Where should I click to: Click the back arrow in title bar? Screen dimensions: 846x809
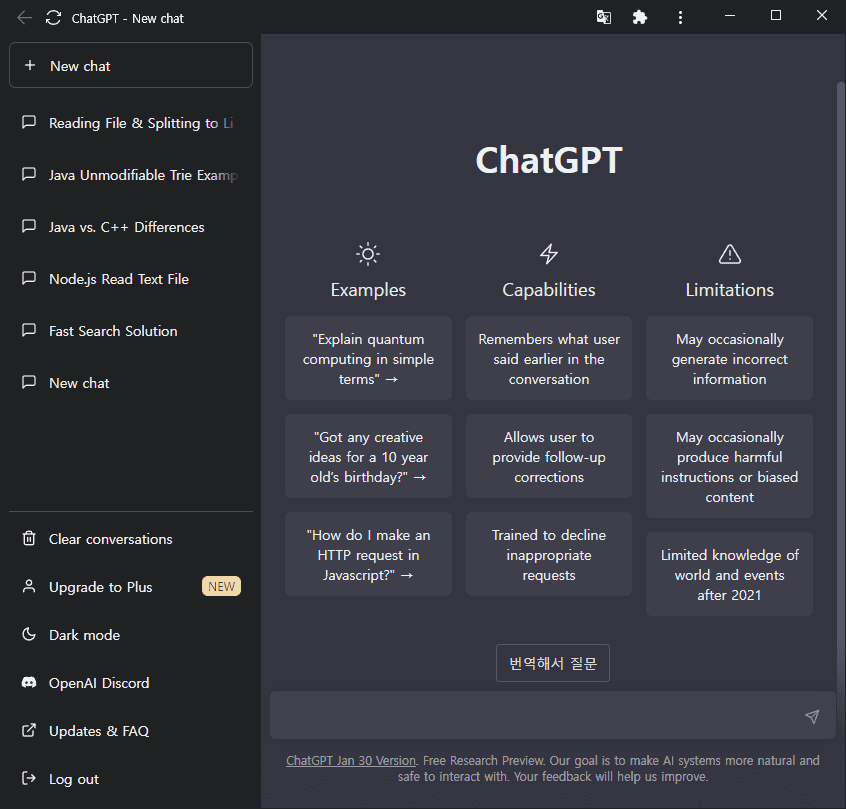(24, 18)
